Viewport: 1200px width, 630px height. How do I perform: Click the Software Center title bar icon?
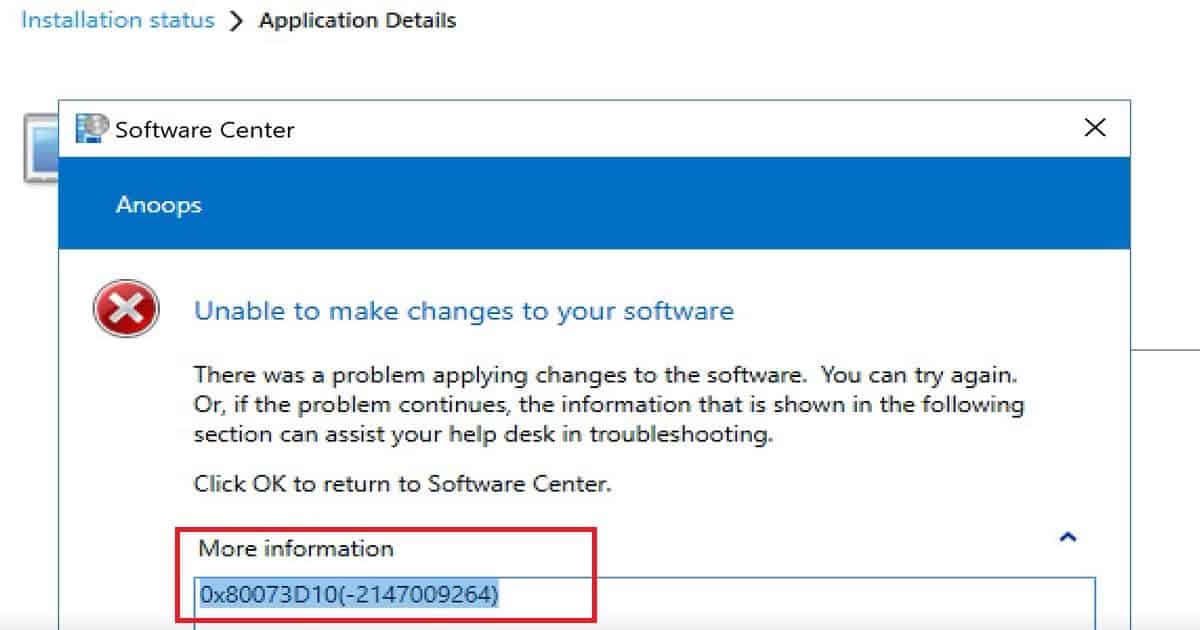point(92,128)
